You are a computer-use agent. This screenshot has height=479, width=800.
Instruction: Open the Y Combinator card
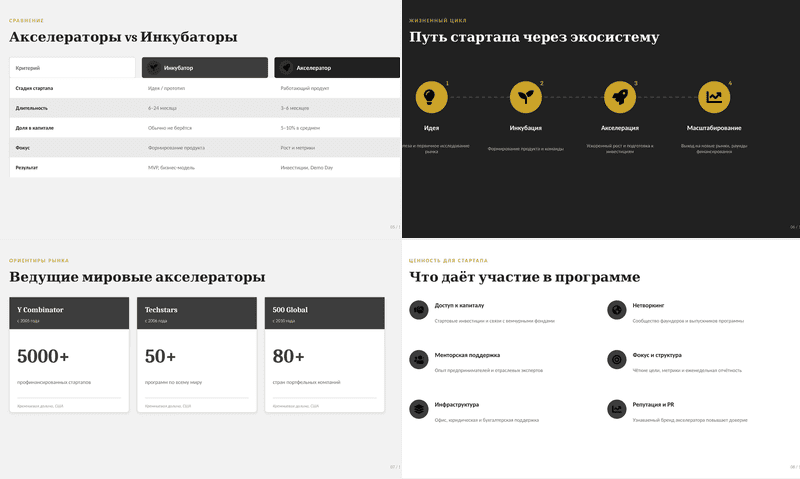pos(69,355)
